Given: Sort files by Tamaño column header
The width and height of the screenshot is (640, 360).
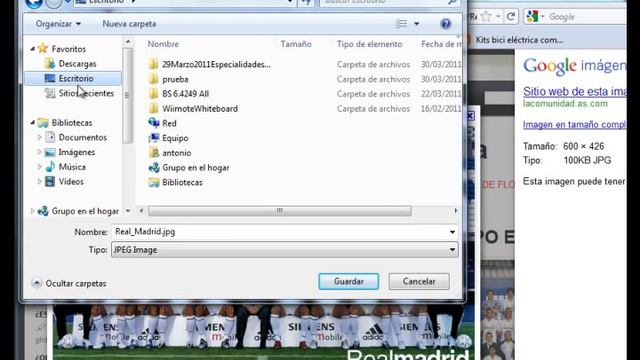Looking at the screenshot, I should (x=296, y=44).
